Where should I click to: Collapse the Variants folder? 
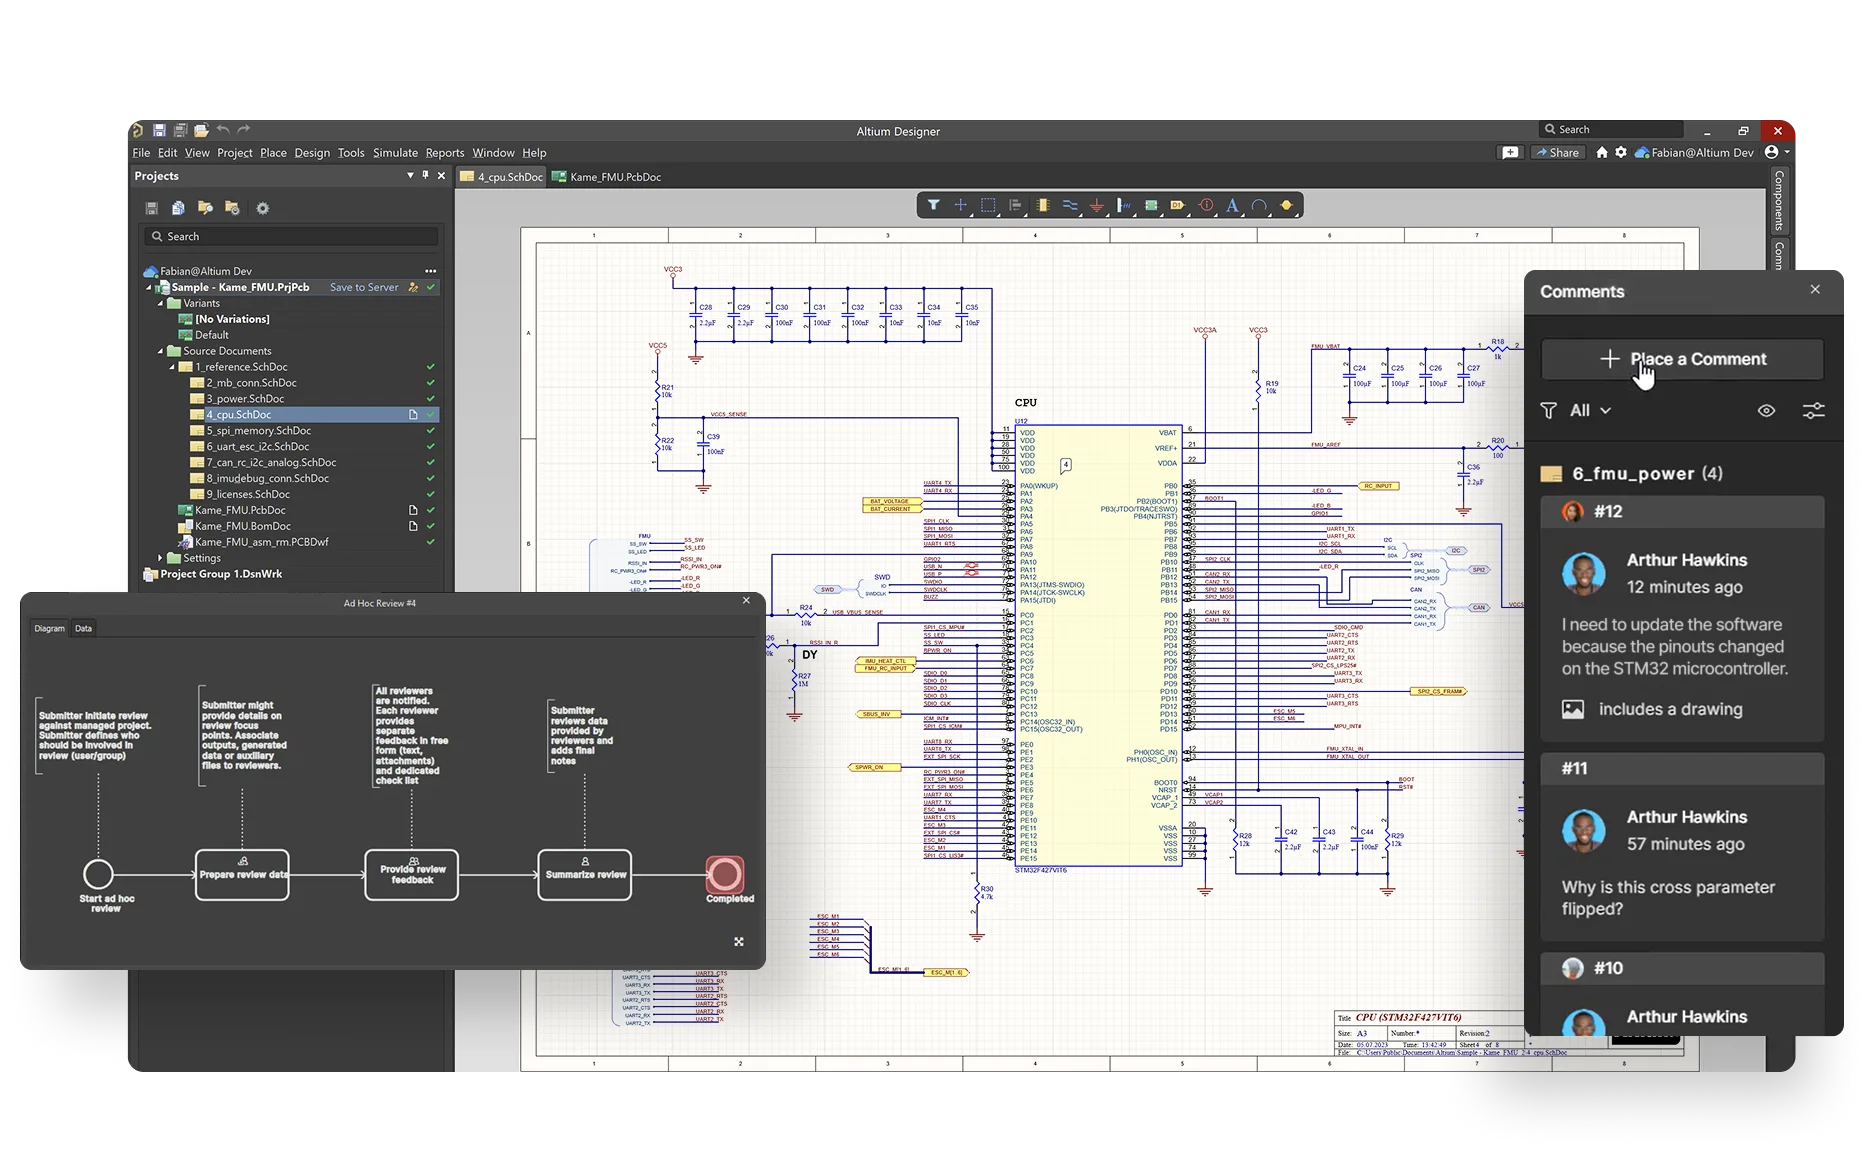coord(160,304)
